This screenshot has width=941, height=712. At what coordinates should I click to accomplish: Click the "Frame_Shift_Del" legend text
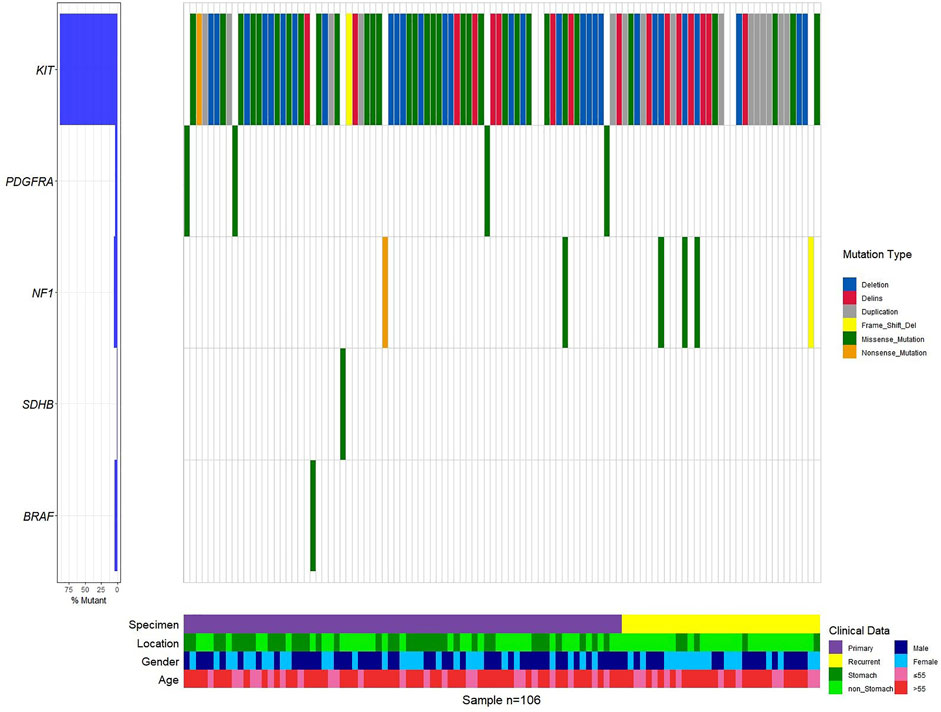(889, 325)
